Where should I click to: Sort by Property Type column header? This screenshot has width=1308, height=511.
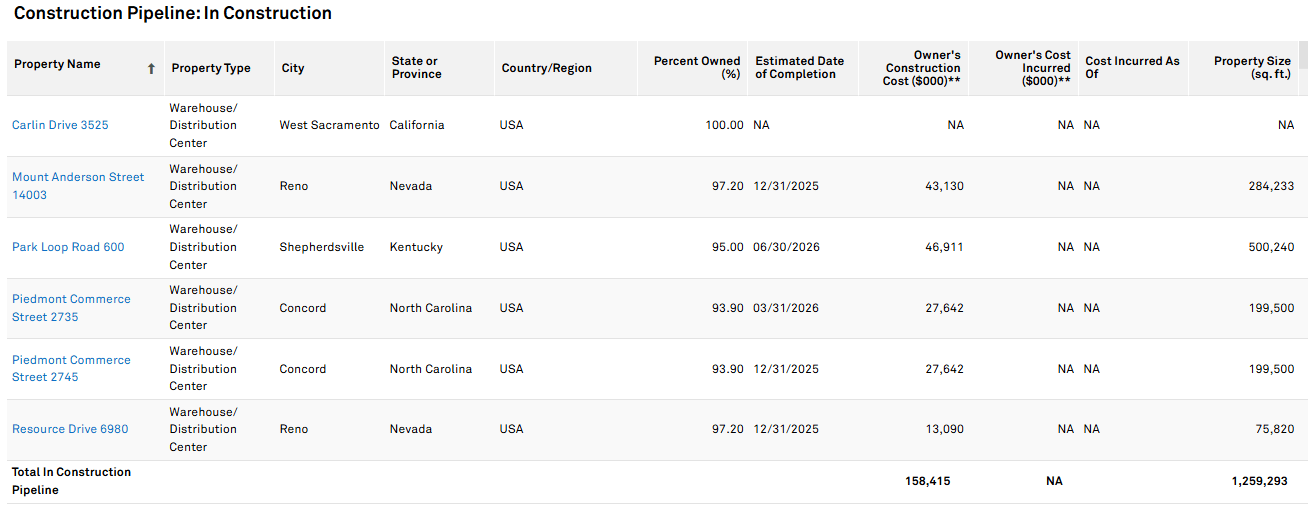click(x=211, y=68)
